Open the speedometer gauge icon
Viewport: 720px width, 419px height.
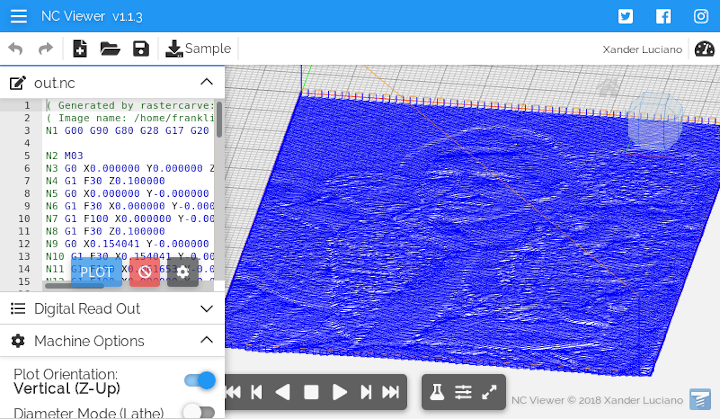tap(704, 49)
